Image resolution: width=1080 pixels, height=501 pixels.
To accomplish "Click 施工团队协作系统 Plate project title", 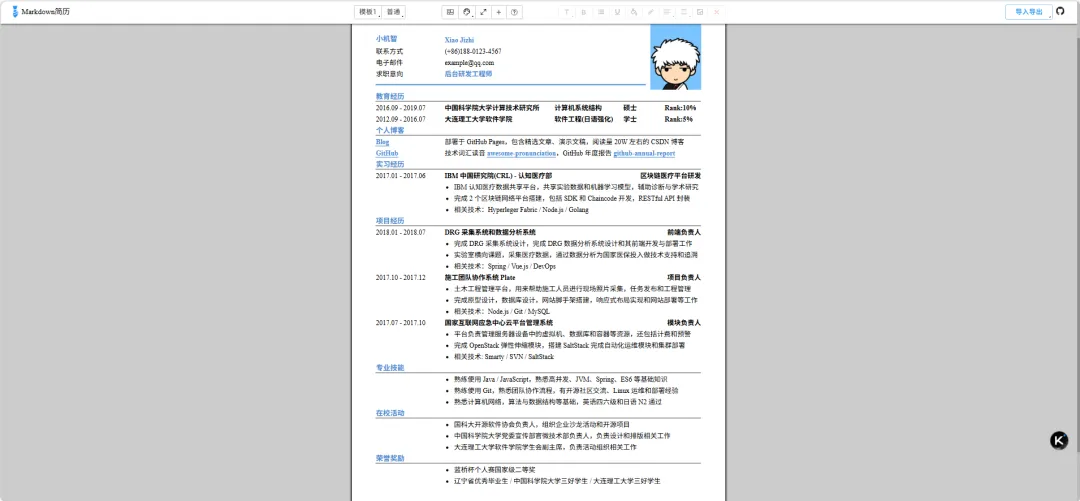I will (x=479, y=277).
